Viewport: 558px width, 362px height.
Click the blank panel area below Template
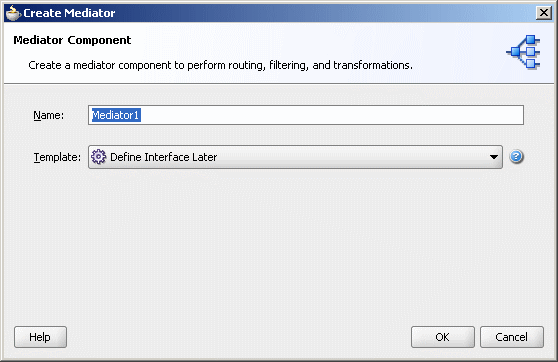click(x=279, y=246)
